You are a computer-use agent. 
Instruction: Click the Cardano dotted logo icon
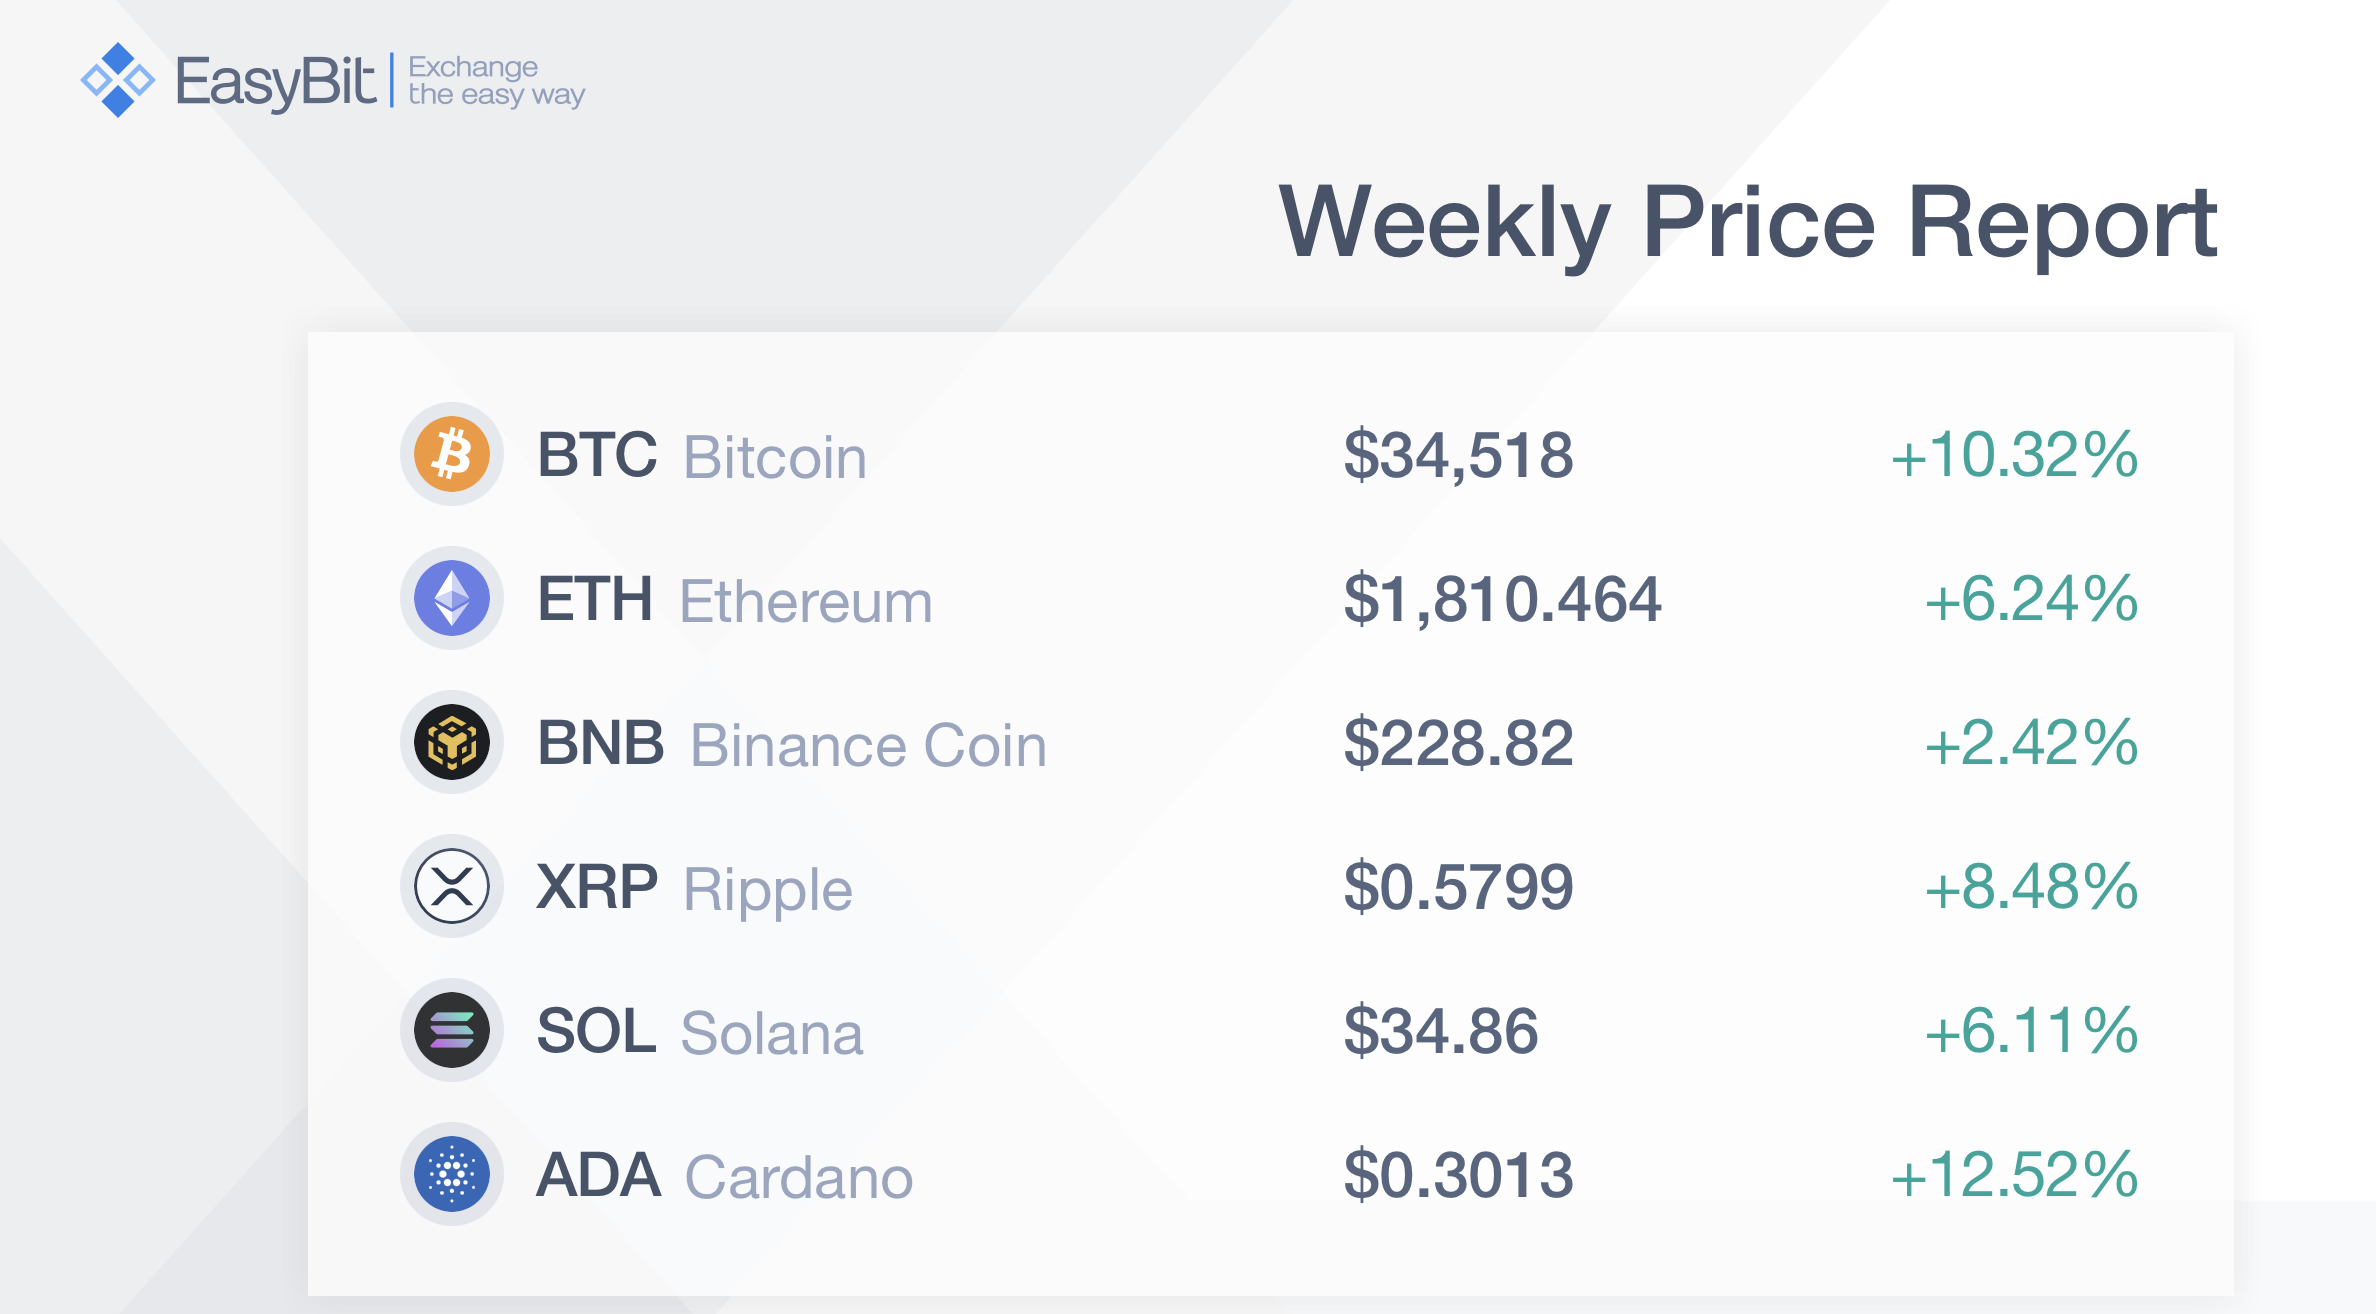coord(452,1174)
